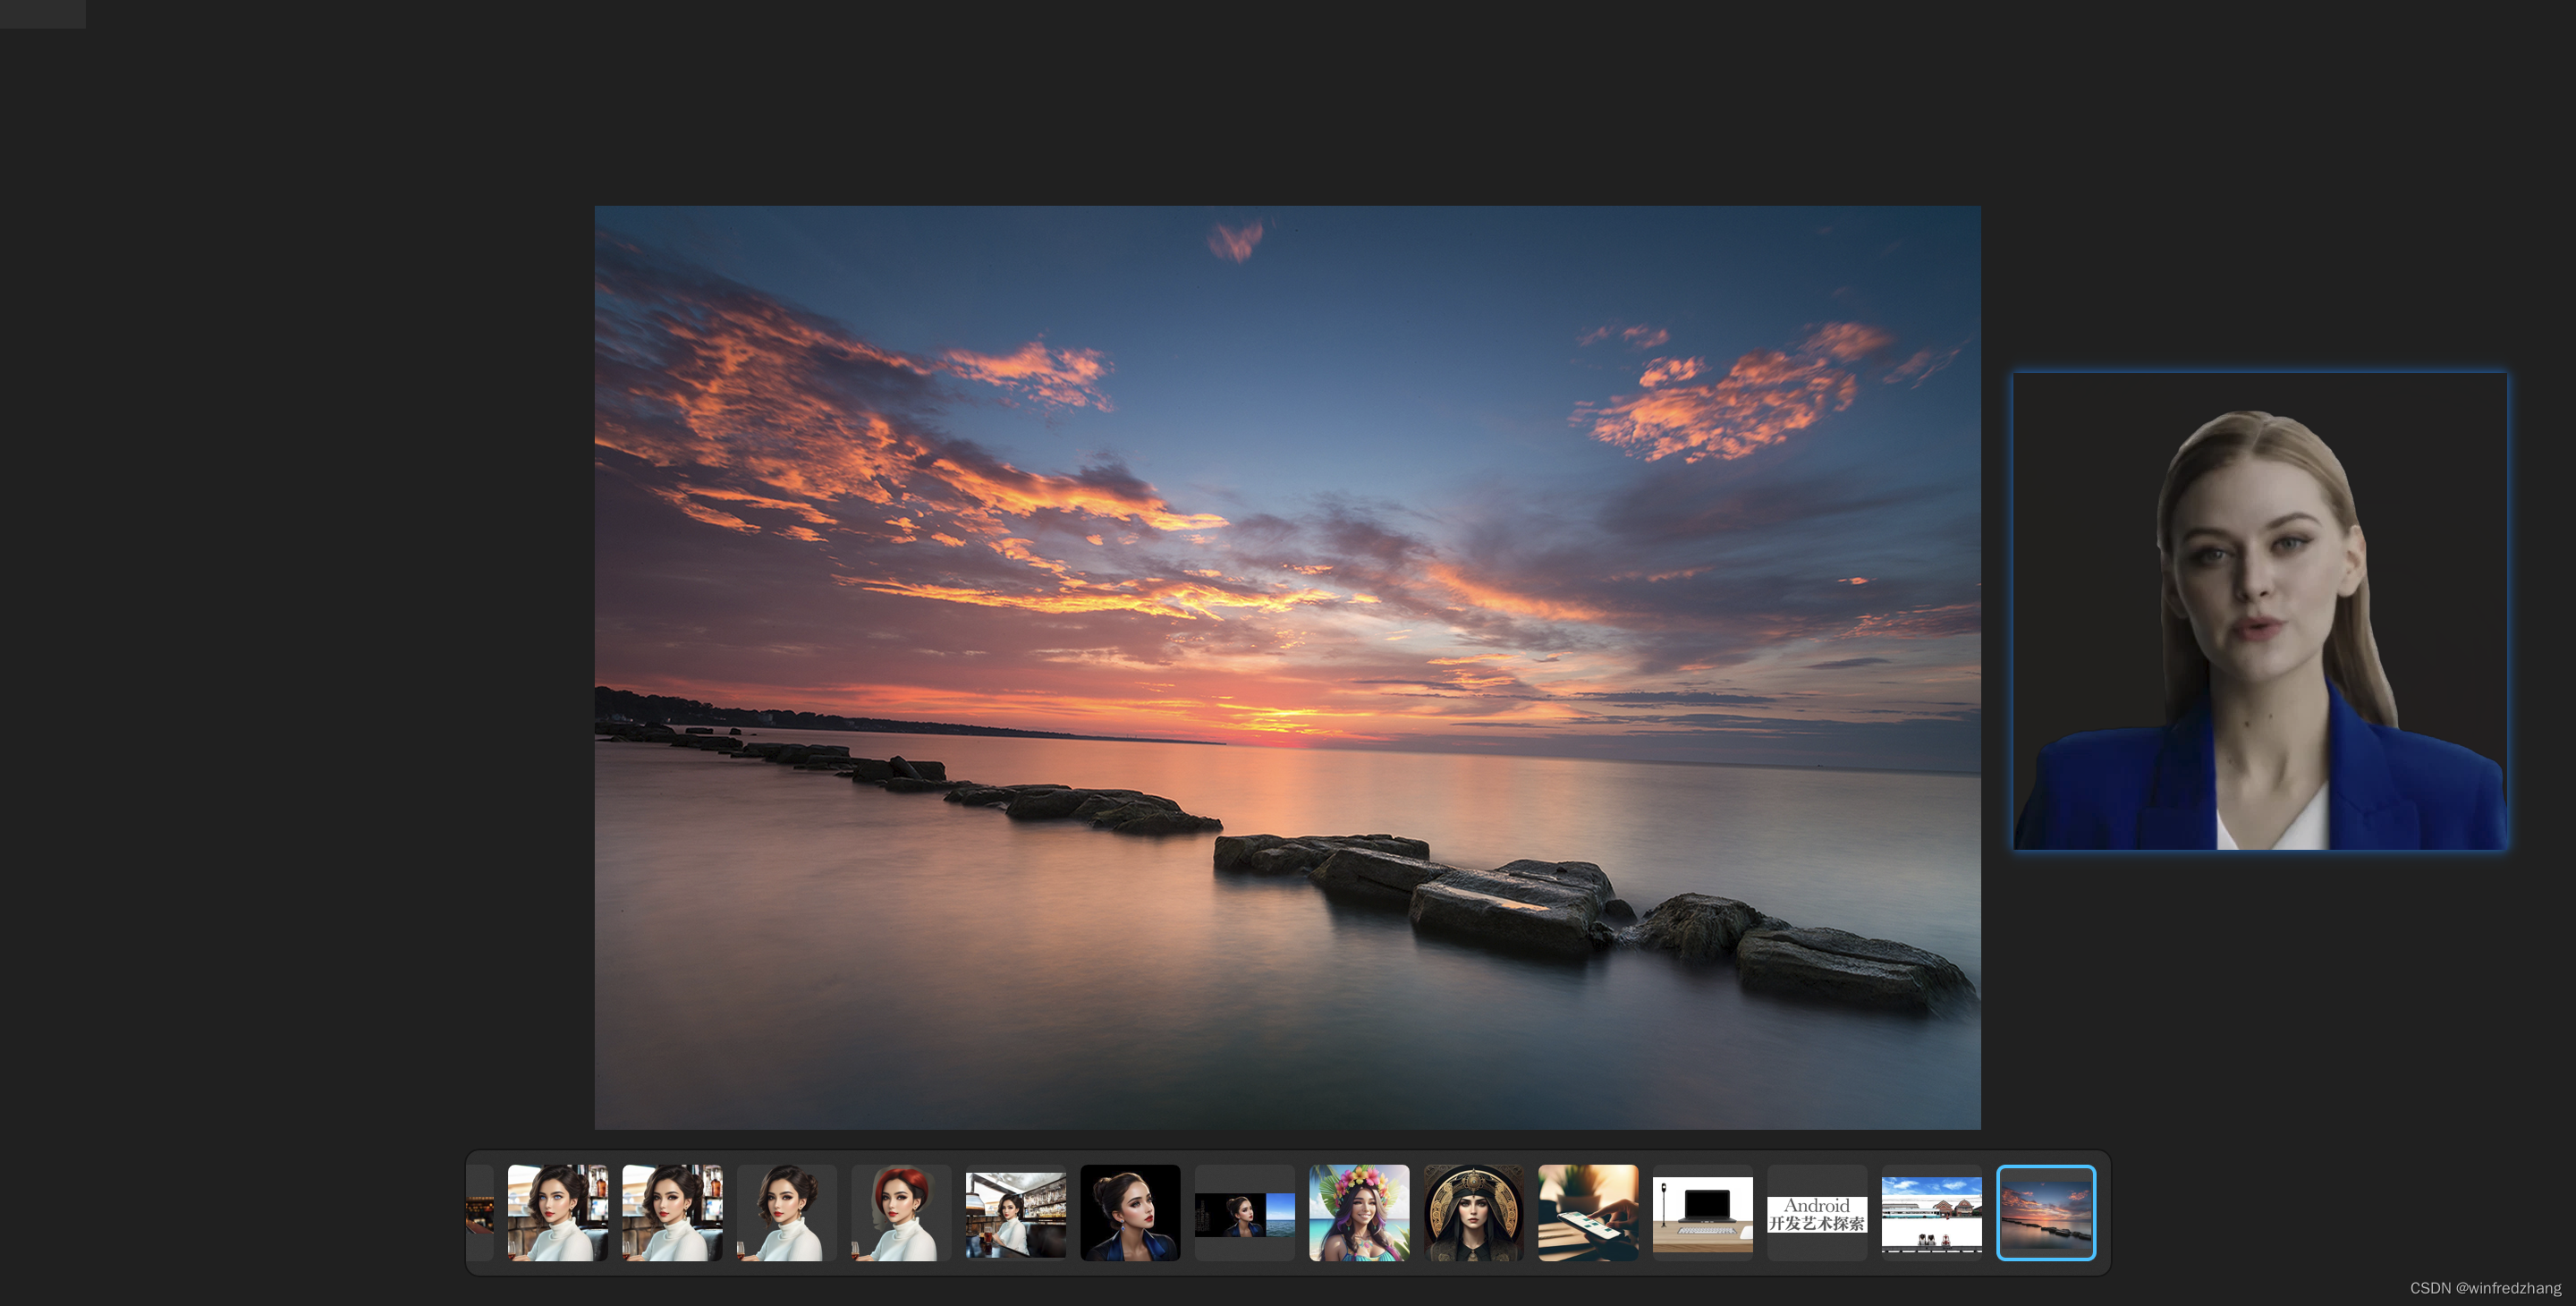Select the woman in blue on black thumbnail
This screenshot has height=1306, width=2576.
pos(1130,1212)
